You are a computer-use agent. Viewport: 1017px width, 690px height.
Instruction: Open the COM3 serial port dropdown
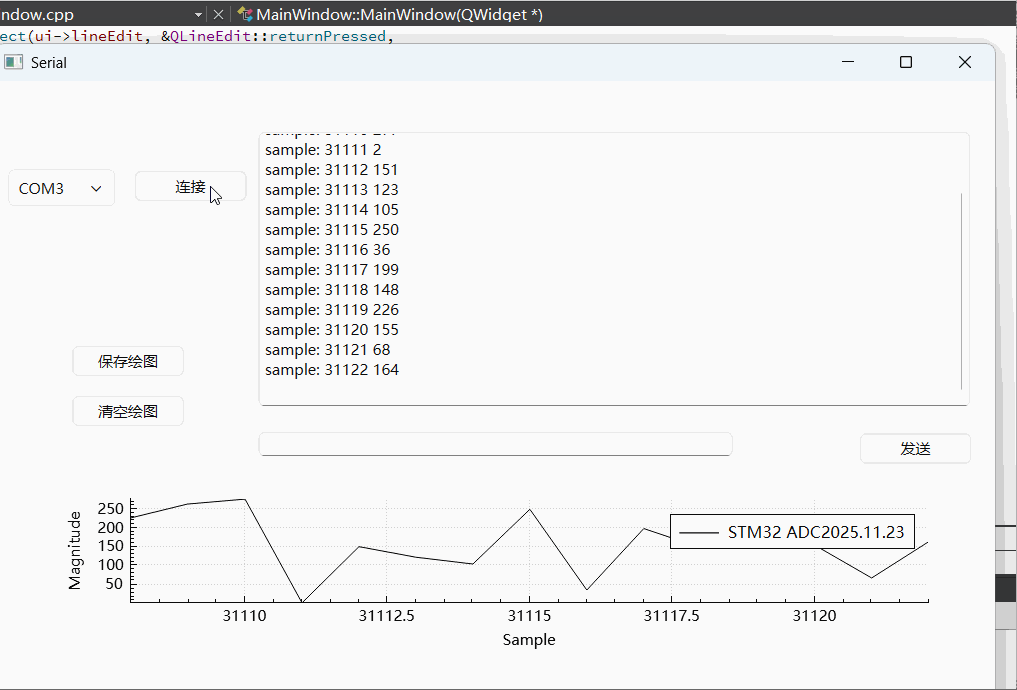pyautogui.click(x=62, y=188)
